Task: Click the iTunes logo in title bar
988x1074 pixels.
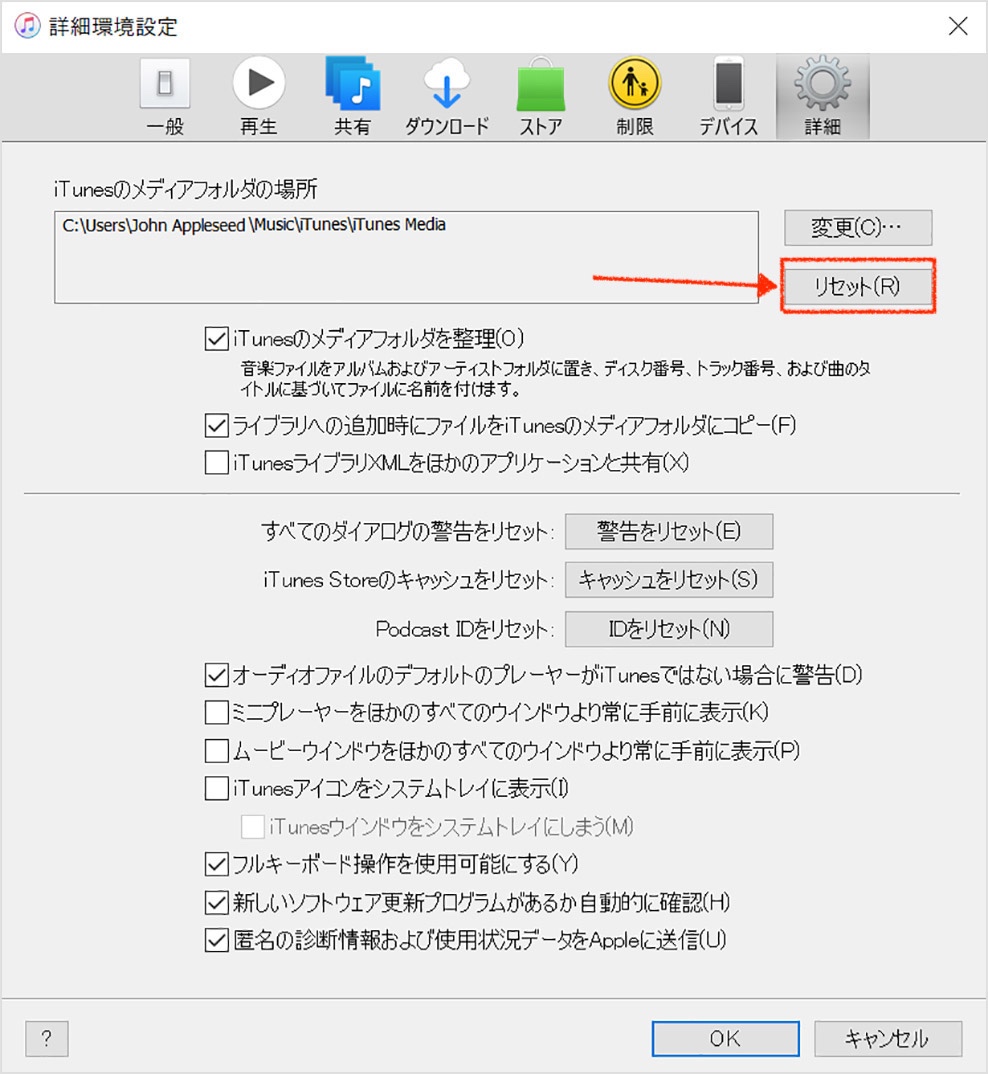Action: (27, 26)
